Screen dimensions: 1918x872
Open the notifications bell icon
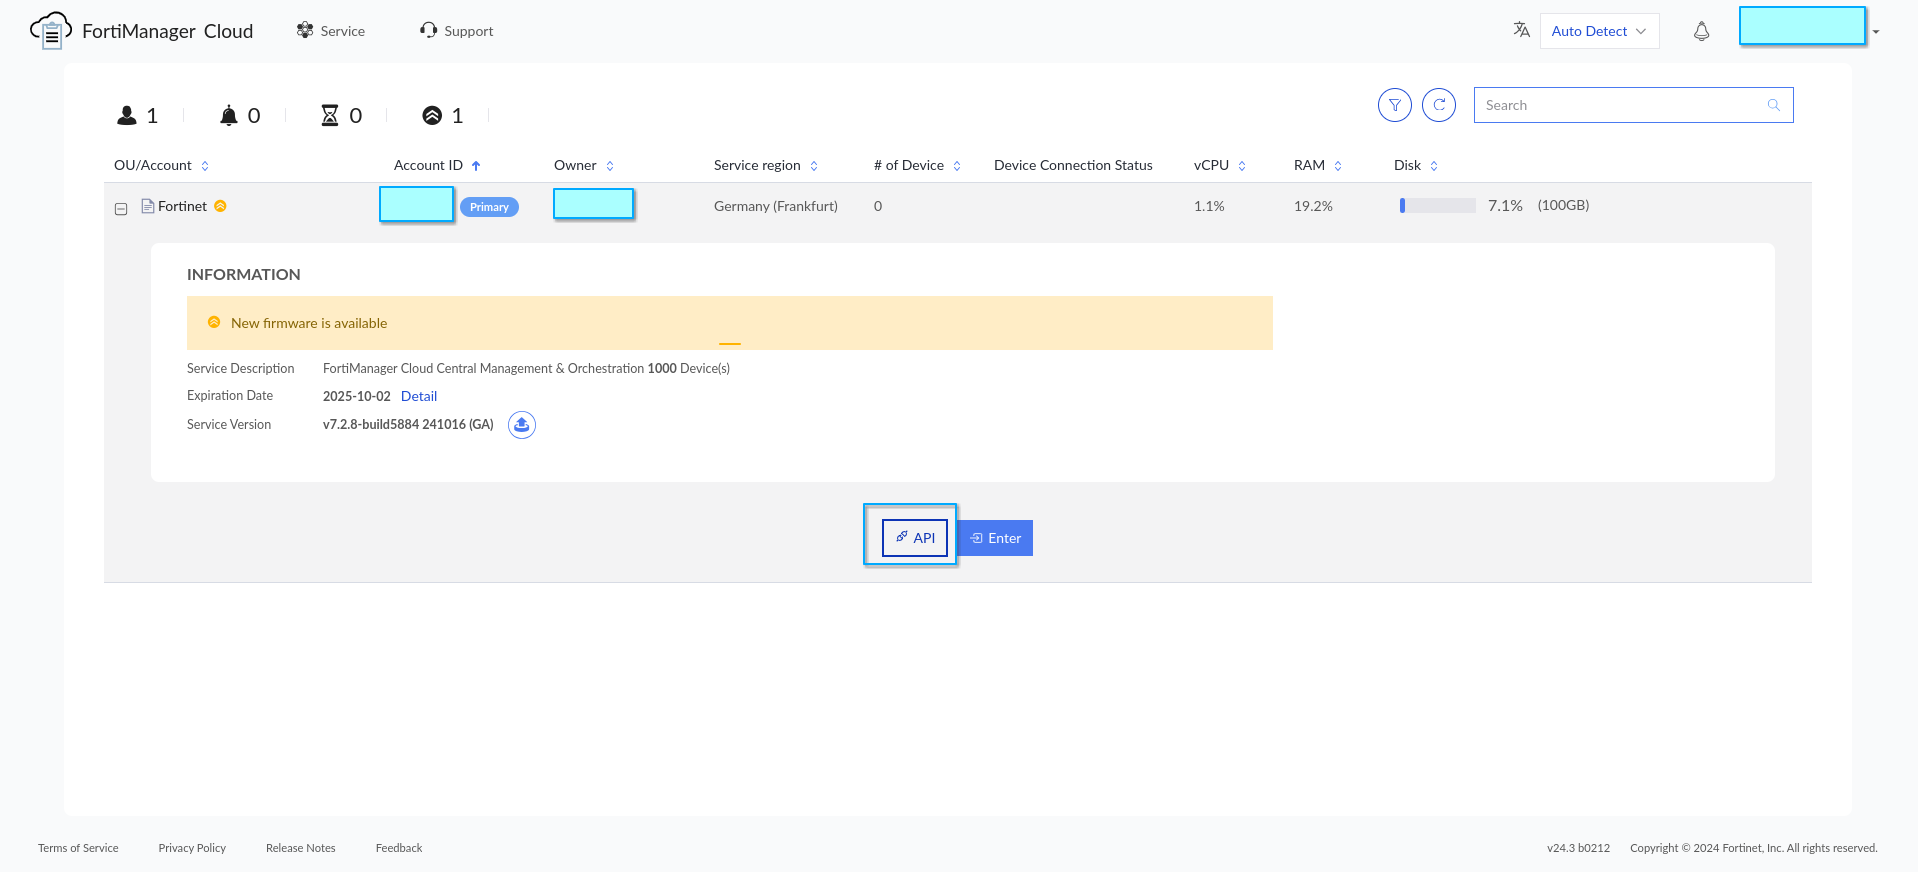pos(1701,31)
